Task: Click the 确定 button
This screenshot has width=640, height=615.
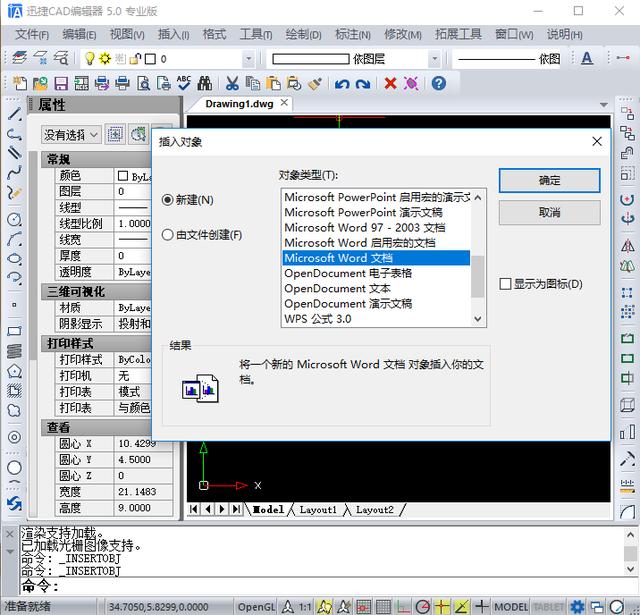Action: coord(549,181)
